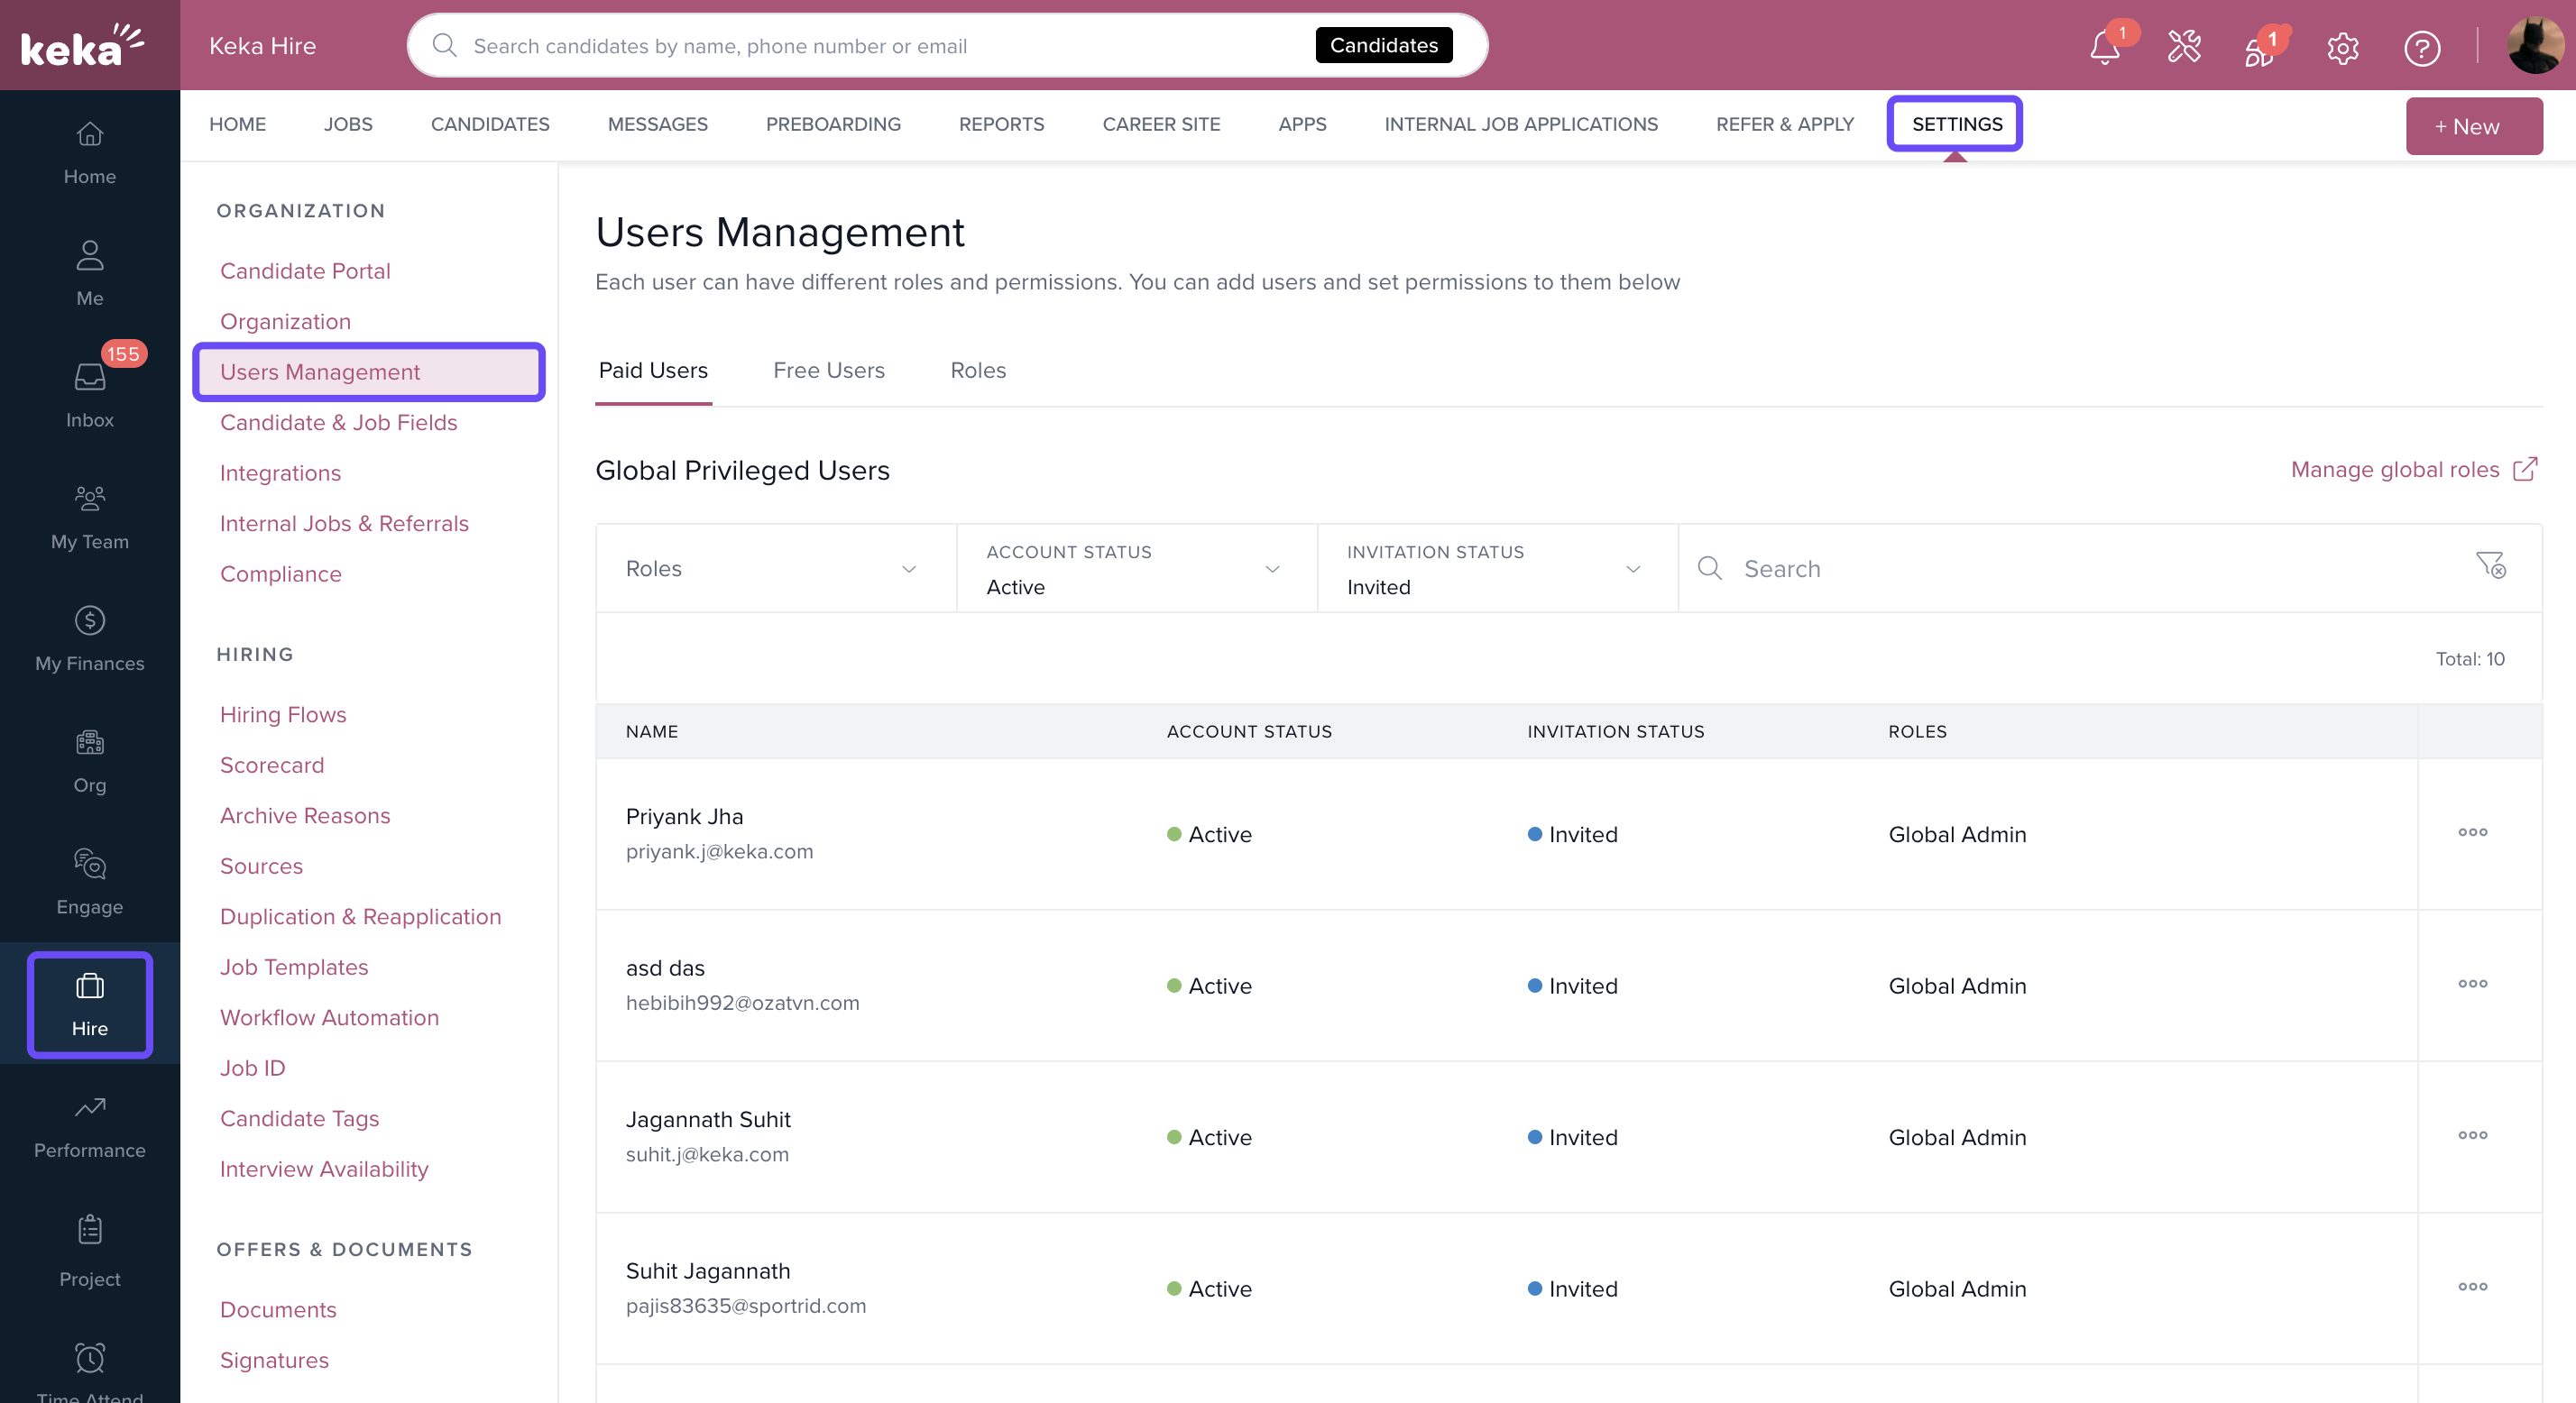Open Performance module in sidebar
The height and width of the screenshot is (1403, 2576).
90,1126
